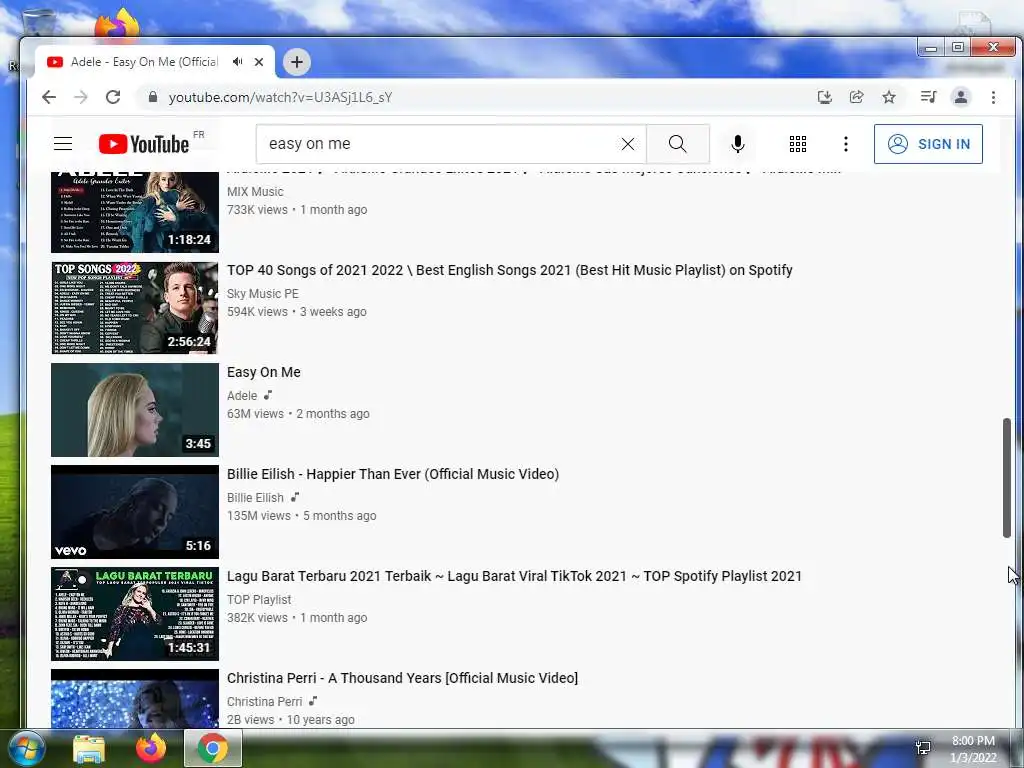Bookmark this page with the star
Image resolution: width=1024 pixels, height=768 pixels.
tap(889, 97)
